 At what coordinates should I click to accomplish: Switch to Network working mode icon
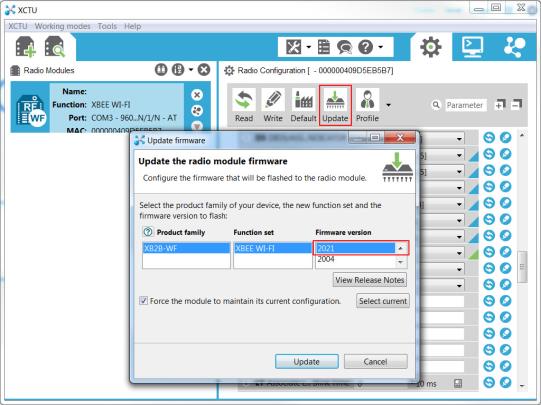pos(514,47)
